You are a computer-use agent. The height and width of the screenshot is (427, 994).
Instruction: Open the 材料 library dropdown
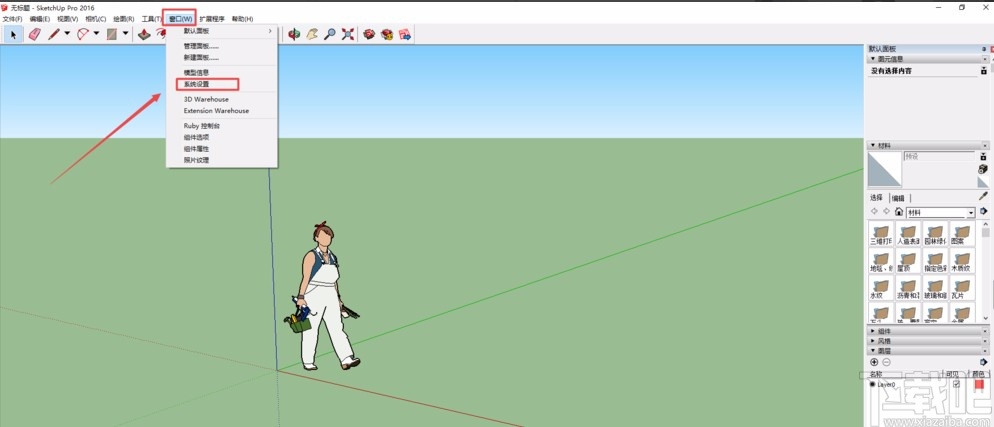[971, 212]
